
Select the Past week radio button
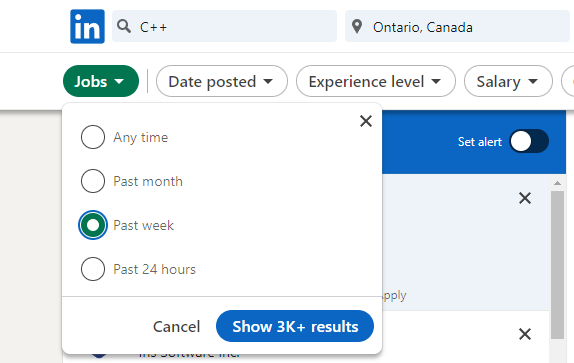93,225
